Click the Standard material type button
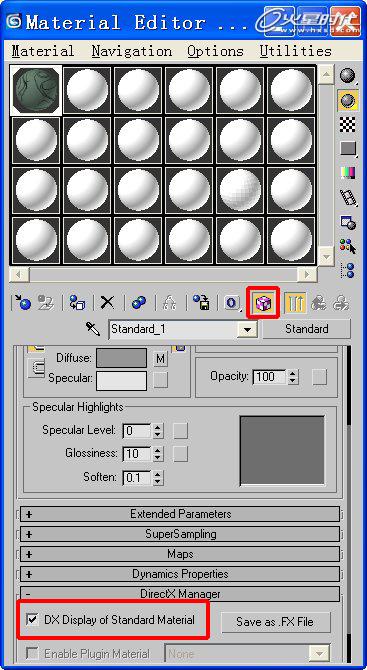The height and width of the screenshot is (670, 367). tap(307, 329)
